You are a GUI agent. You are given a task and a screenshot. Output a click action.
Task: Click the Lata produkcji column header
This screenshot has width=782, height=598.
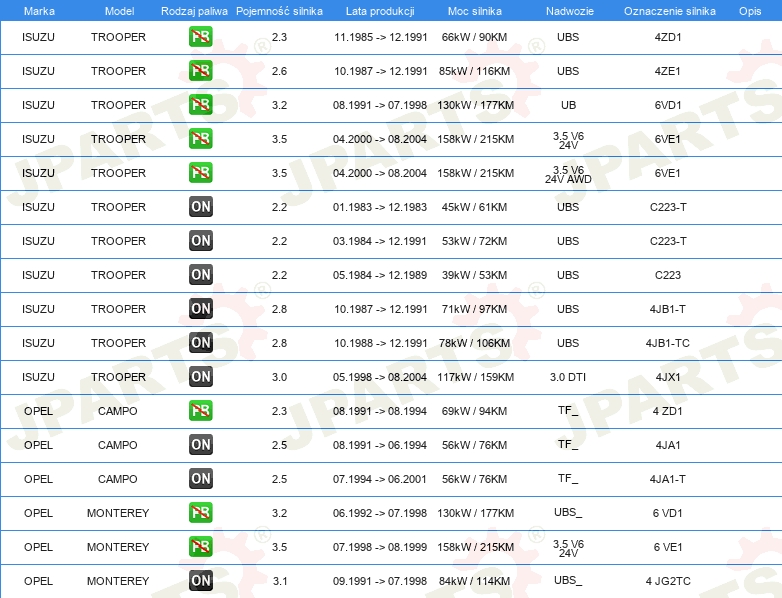[x=380, y=11]
